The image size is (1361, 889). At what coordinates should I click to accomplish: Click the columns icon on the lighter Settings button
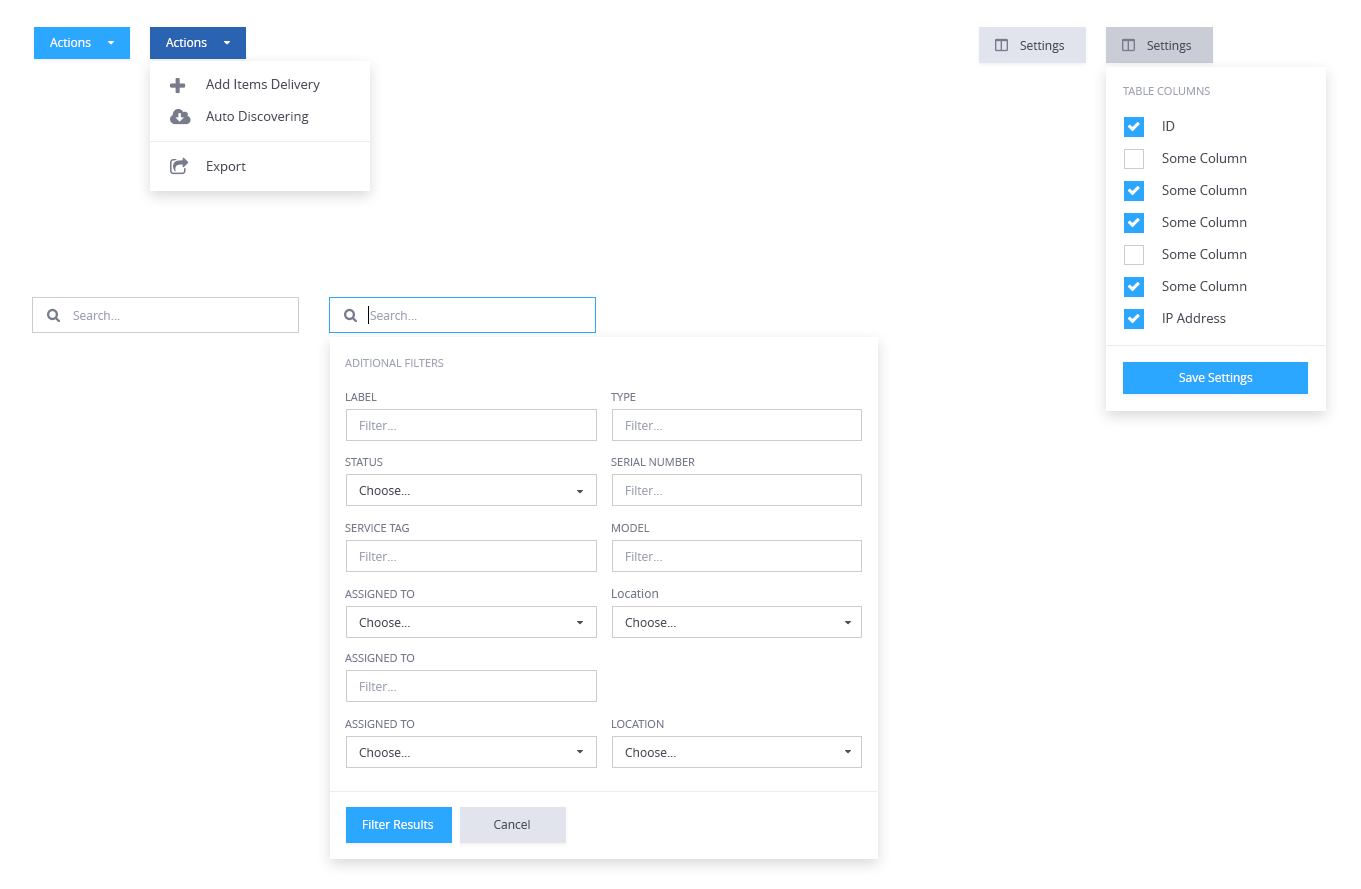pyautogui.click(x=1001, y=45)
